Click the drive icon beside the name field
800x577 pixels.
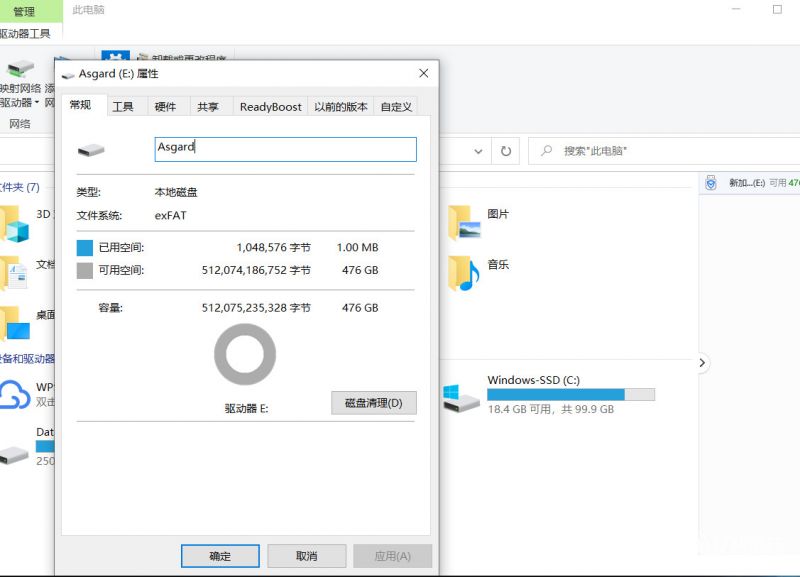click(x=91, y=150)
